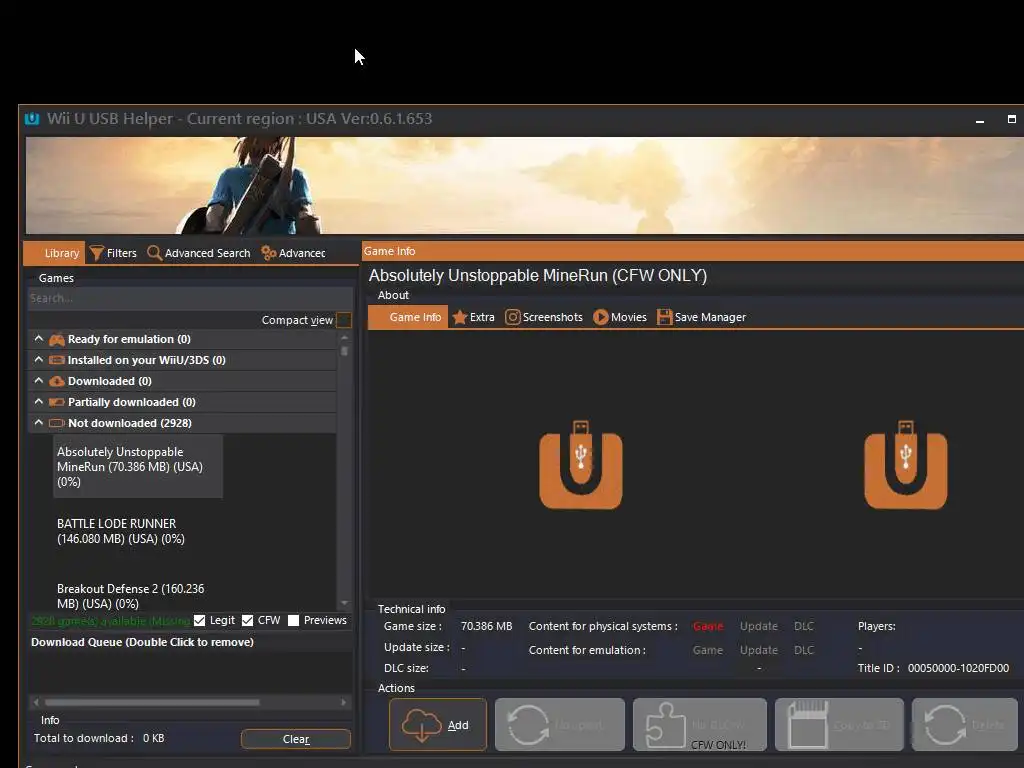Collapse the Ready for emulation group
The width and height of the screenshot is (1024, 768).
coord(39,339)
